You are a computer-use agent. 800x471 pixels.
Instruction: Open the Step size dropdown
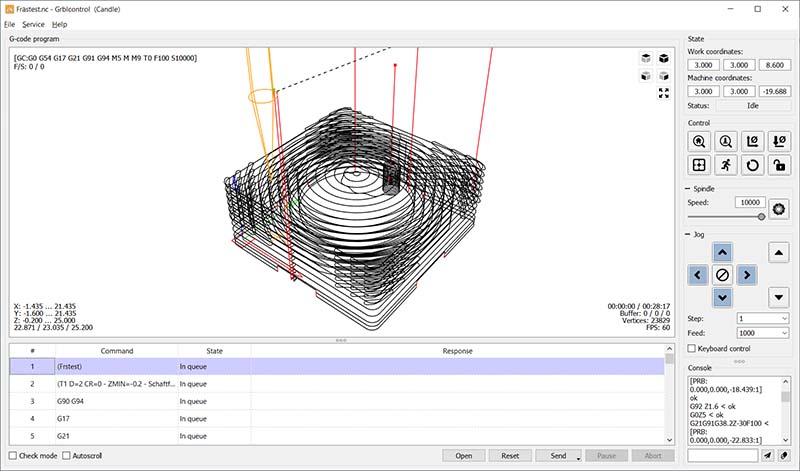[x=785, y=318]
